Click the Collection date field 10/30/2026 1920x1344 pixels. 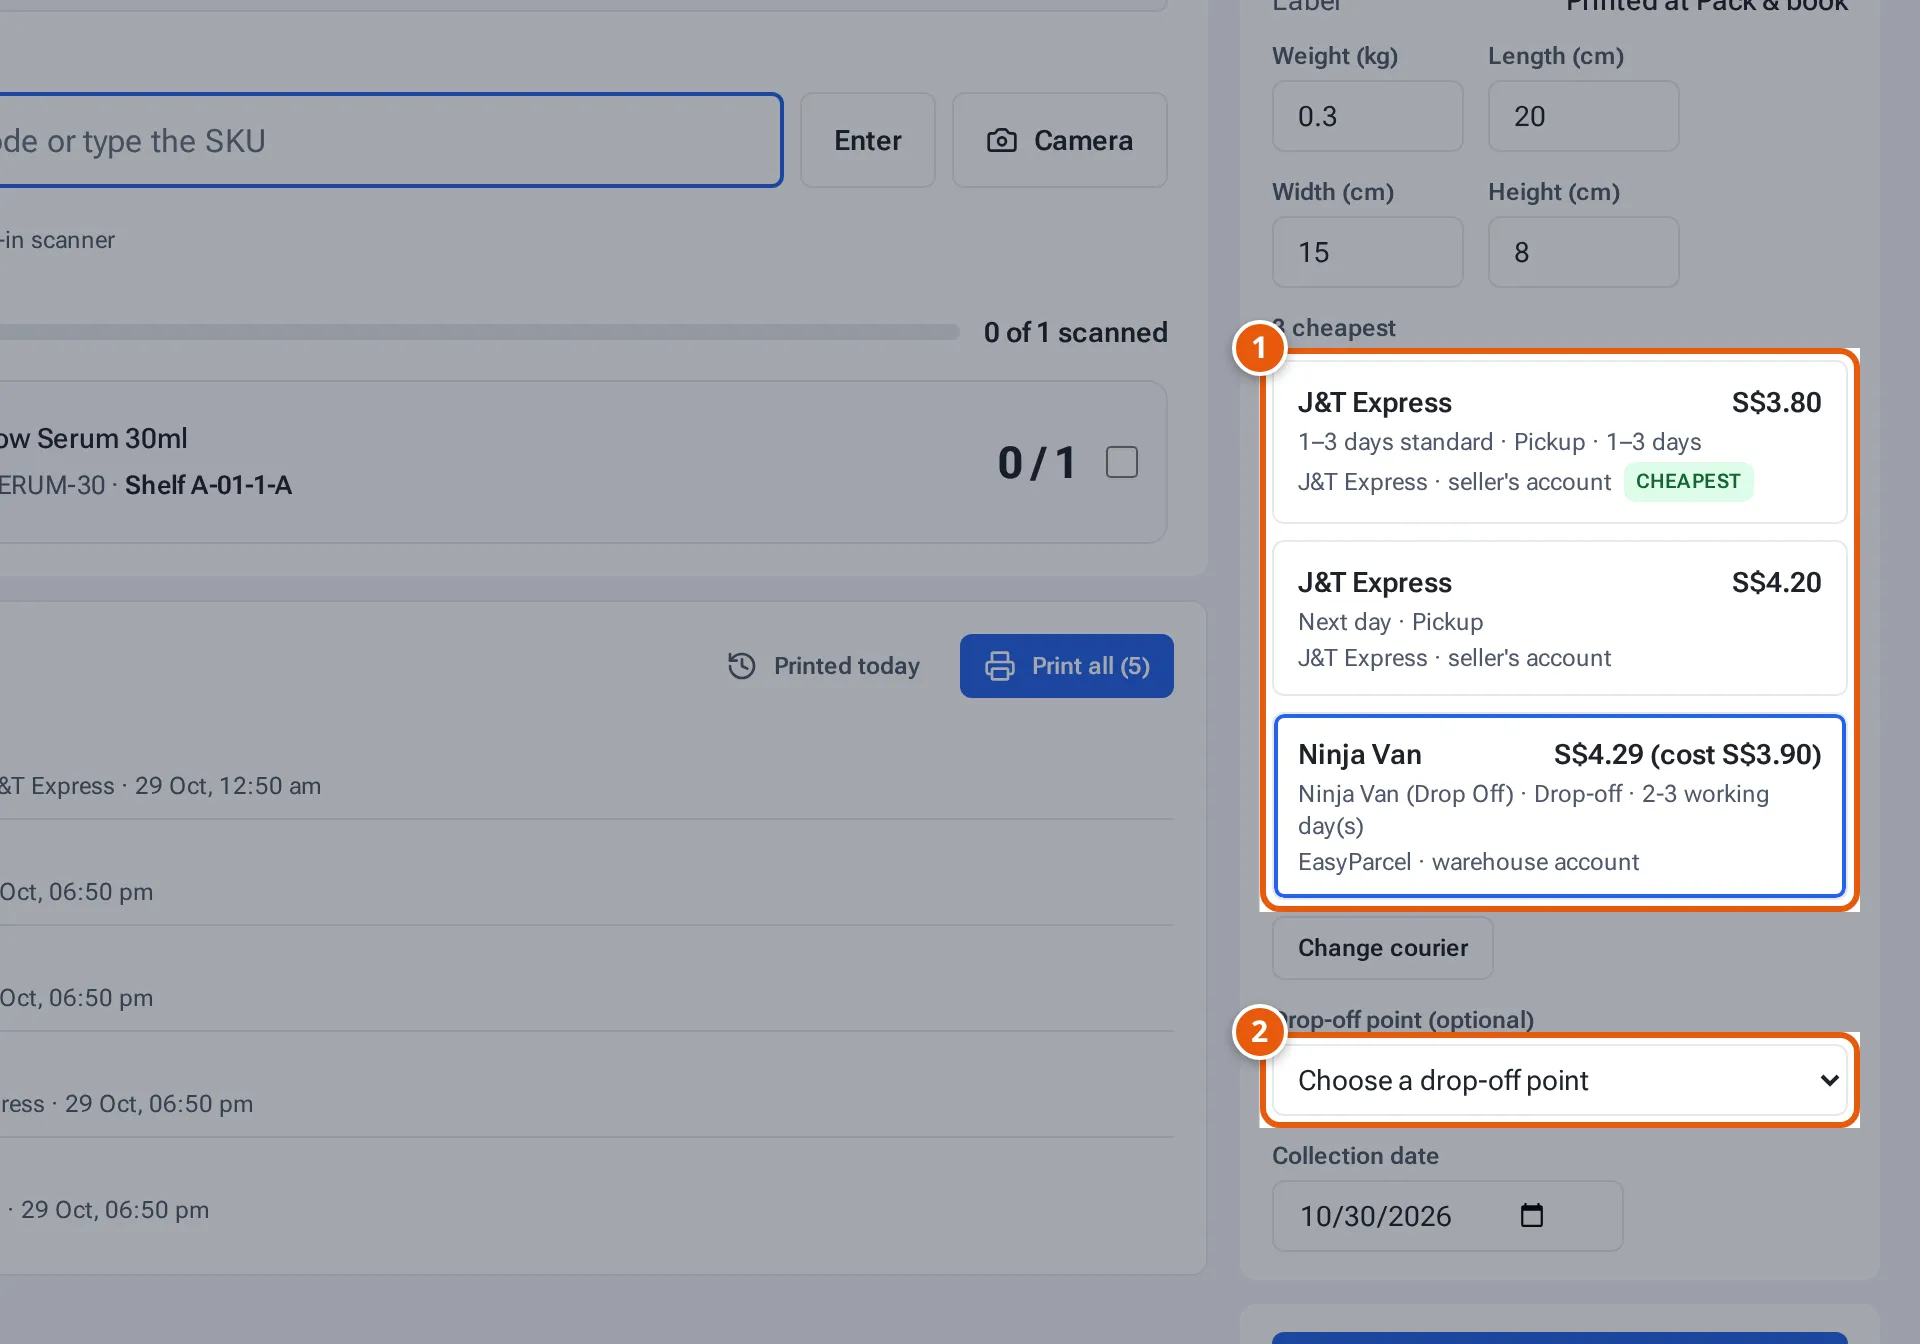pyautogui.click(x=1447, y=1216)
